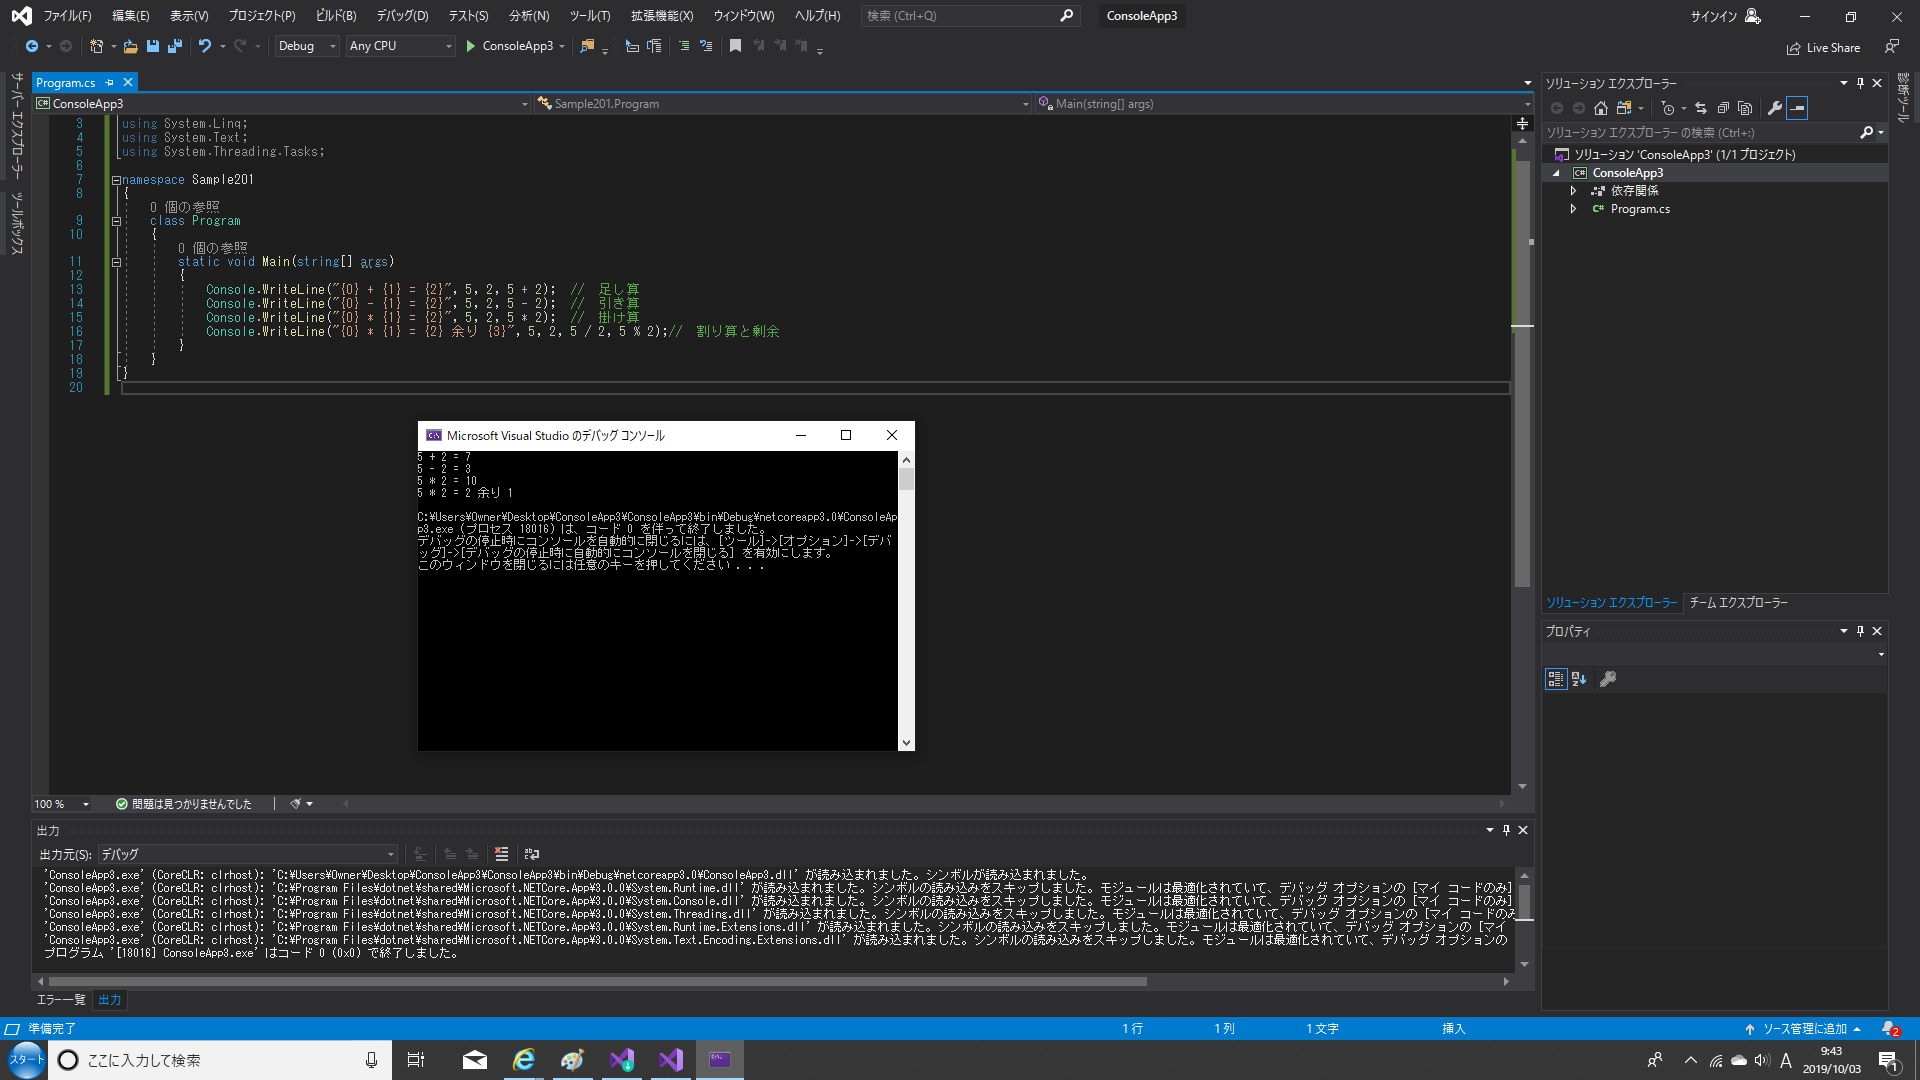Toggle Preview Selected Items in Solution Explorer
Viewport: 1920px width, 1080px height.
coord(1797,108)
